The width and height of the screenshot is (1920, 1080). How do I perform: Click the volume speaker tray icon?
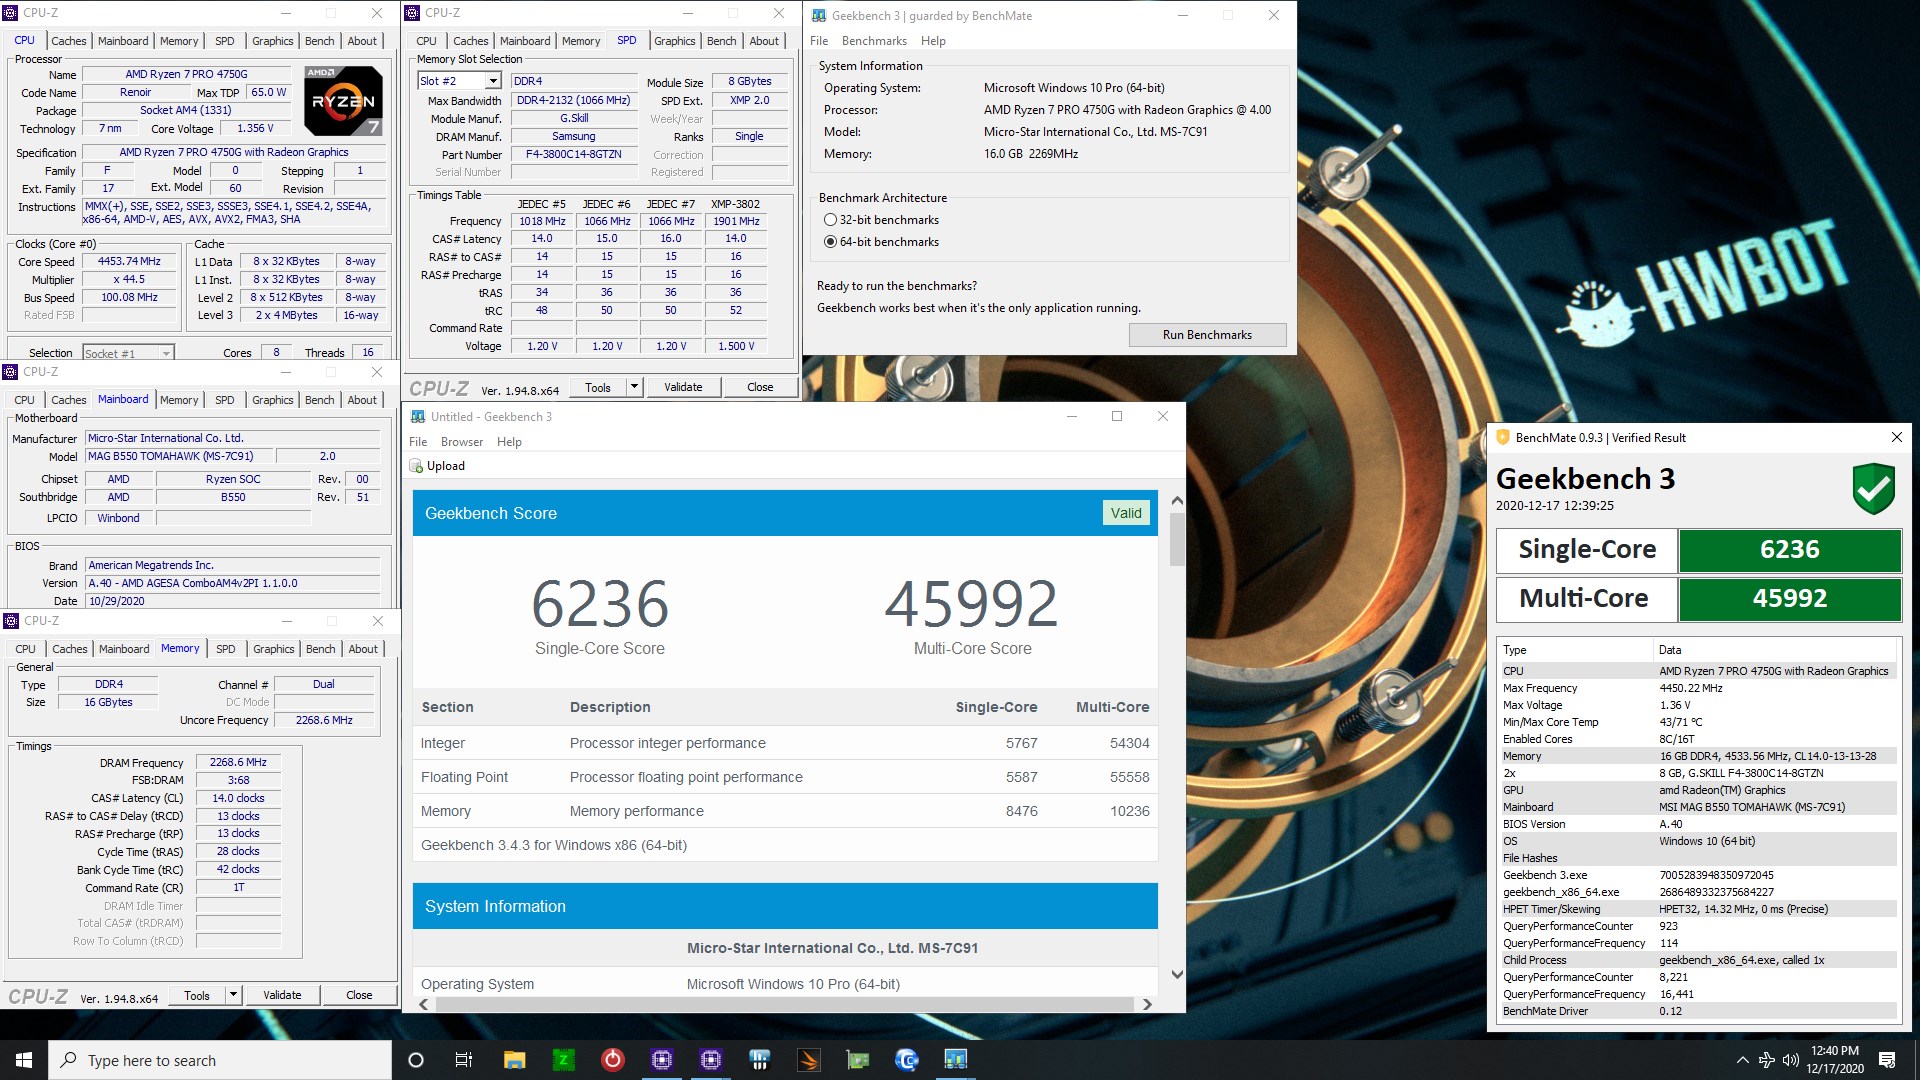point(1790,1060)
